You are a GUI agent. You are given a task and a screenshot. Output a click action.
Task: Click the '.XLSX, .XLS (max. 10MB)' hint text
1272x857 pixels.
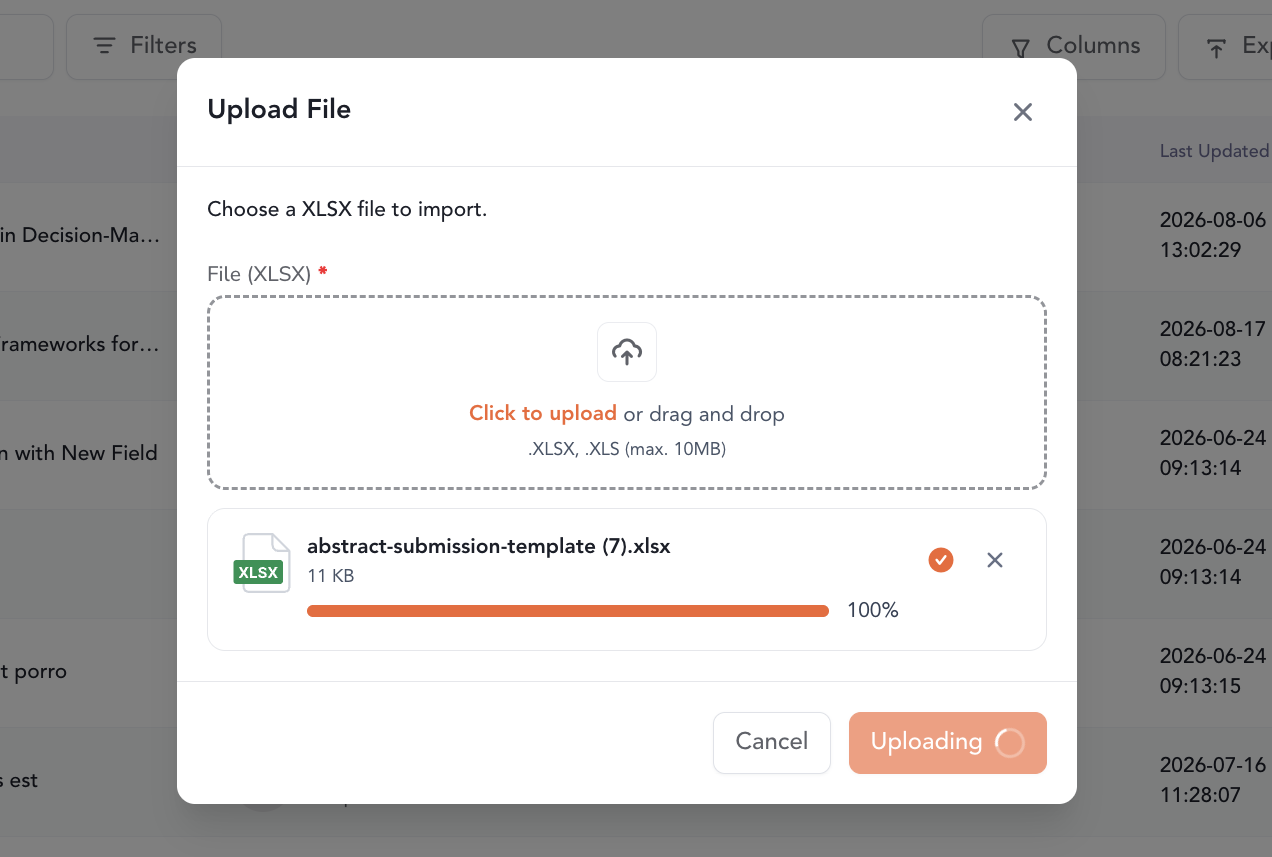[x=627, y=449]
